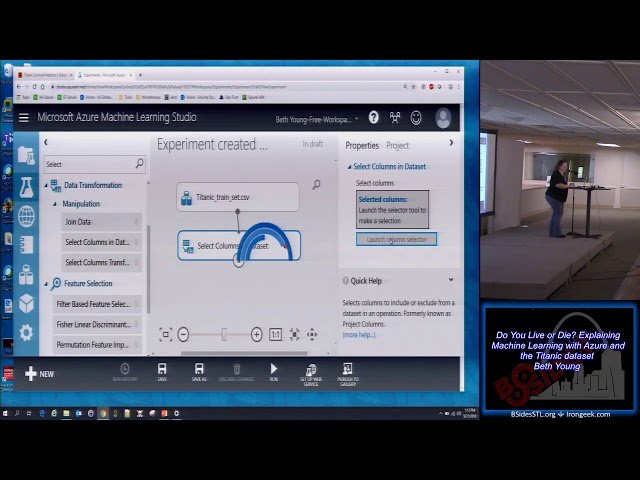Select the Properties tab
Image resolution: width=640 pixels, height=480 pixels.
pos(362,146)
